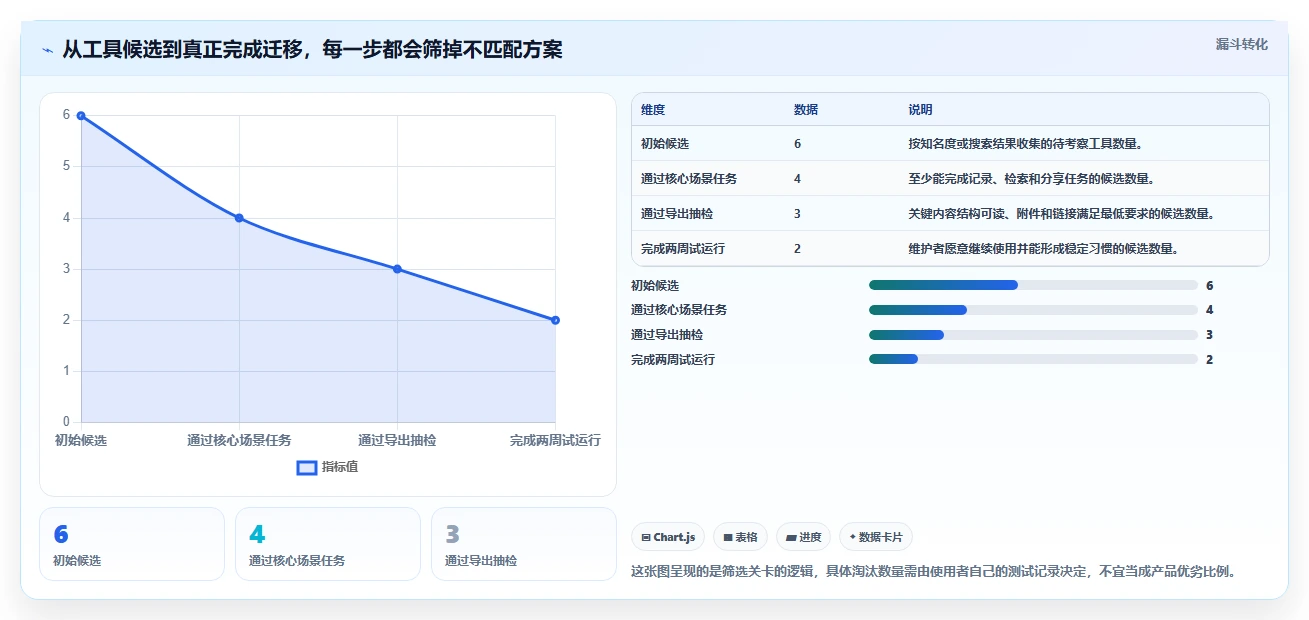This screenshot has width=1309, height=620.
Task: Click the 初始候选 data point on chart
Action: pos(81,115)
